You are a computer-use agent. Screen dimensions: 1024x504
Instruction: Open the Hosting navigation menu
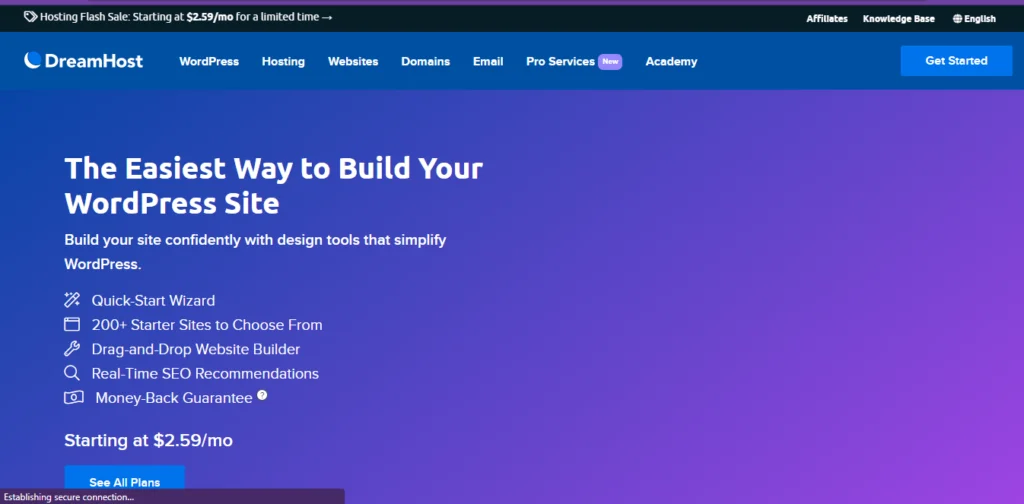[283, 61]
